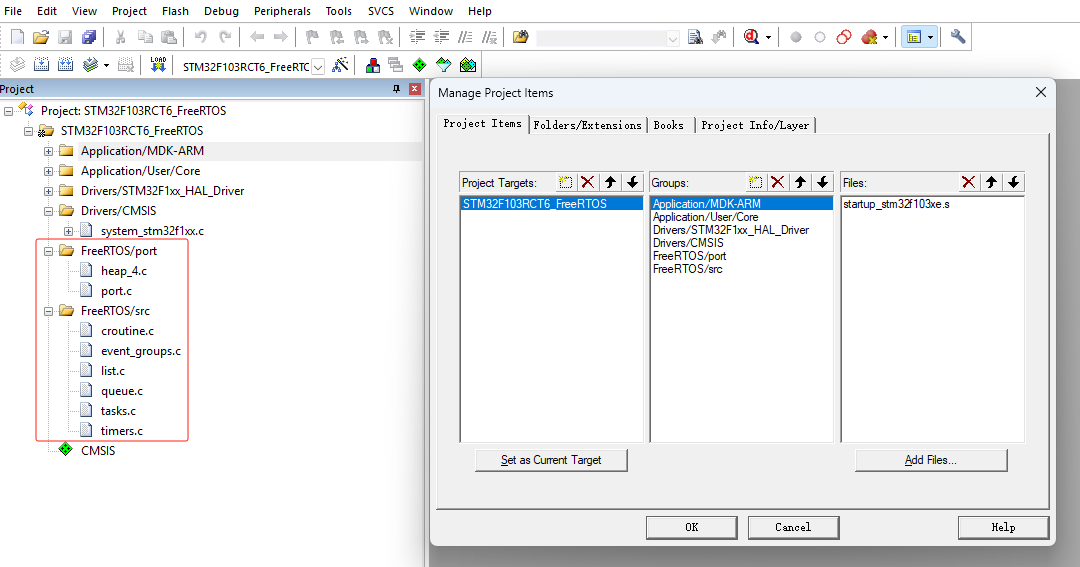Create a new file from the toolbar
Screen dimensions: 1080x567
pyautogui.click(x=17, y=37)
